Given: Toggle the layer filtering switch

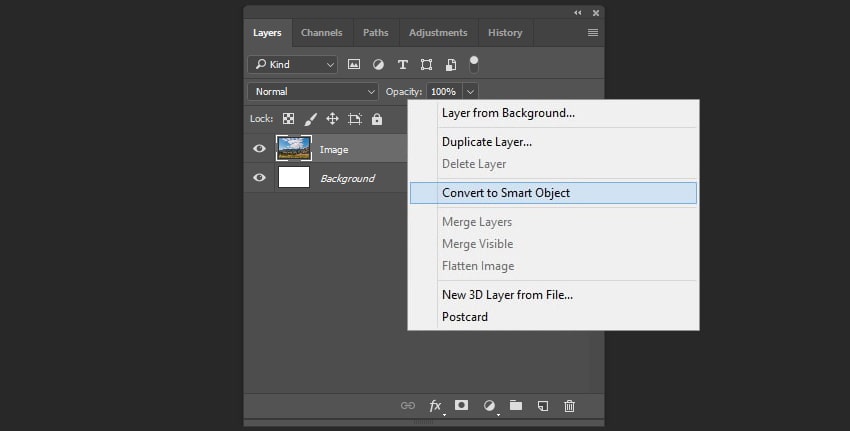Looking at the screenshot, I should [474, 64].
